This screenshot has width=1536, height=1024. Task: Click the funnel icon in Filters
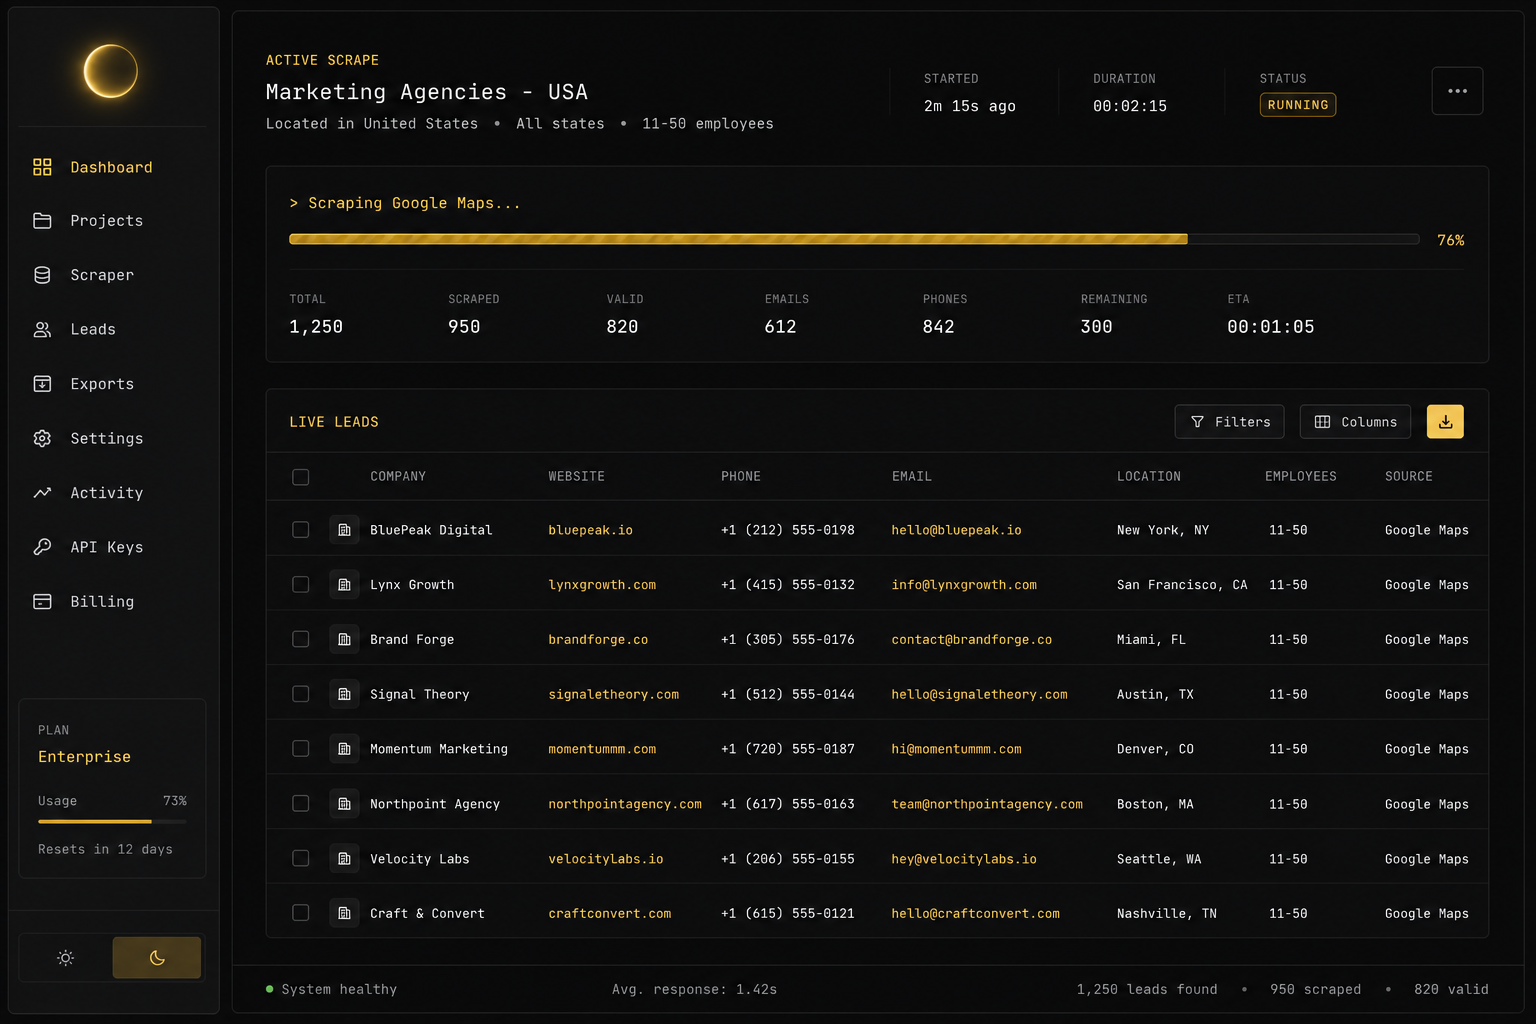pyautogui.click(x=1197, y=422)
